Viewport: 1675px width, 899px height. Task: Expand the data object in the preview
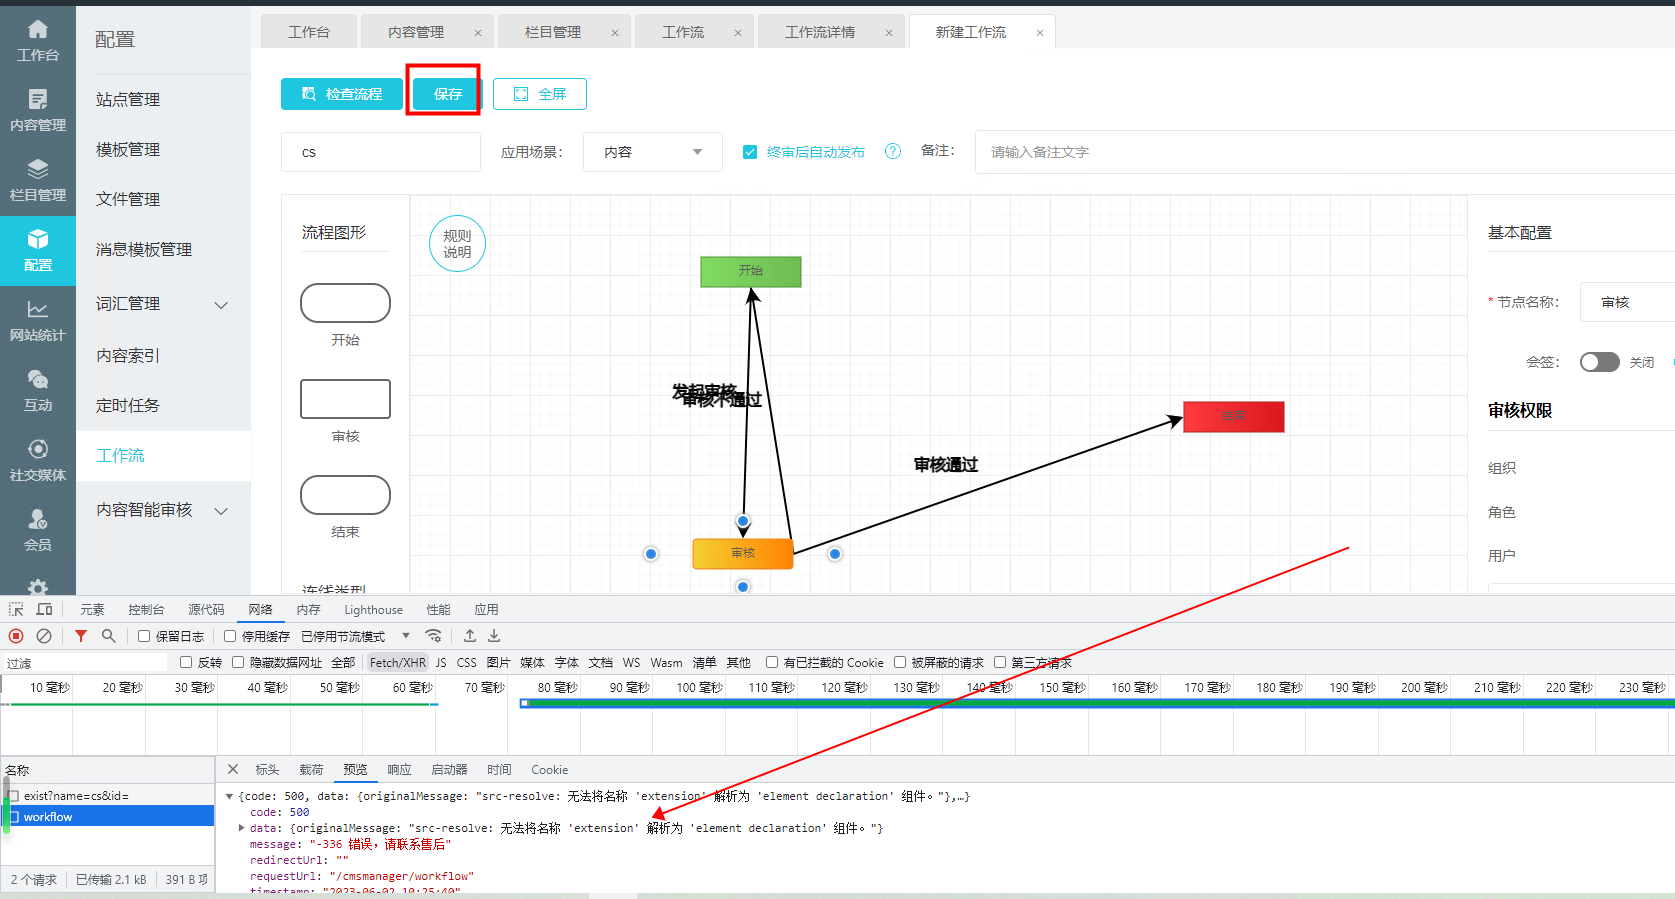click(241, 828)
